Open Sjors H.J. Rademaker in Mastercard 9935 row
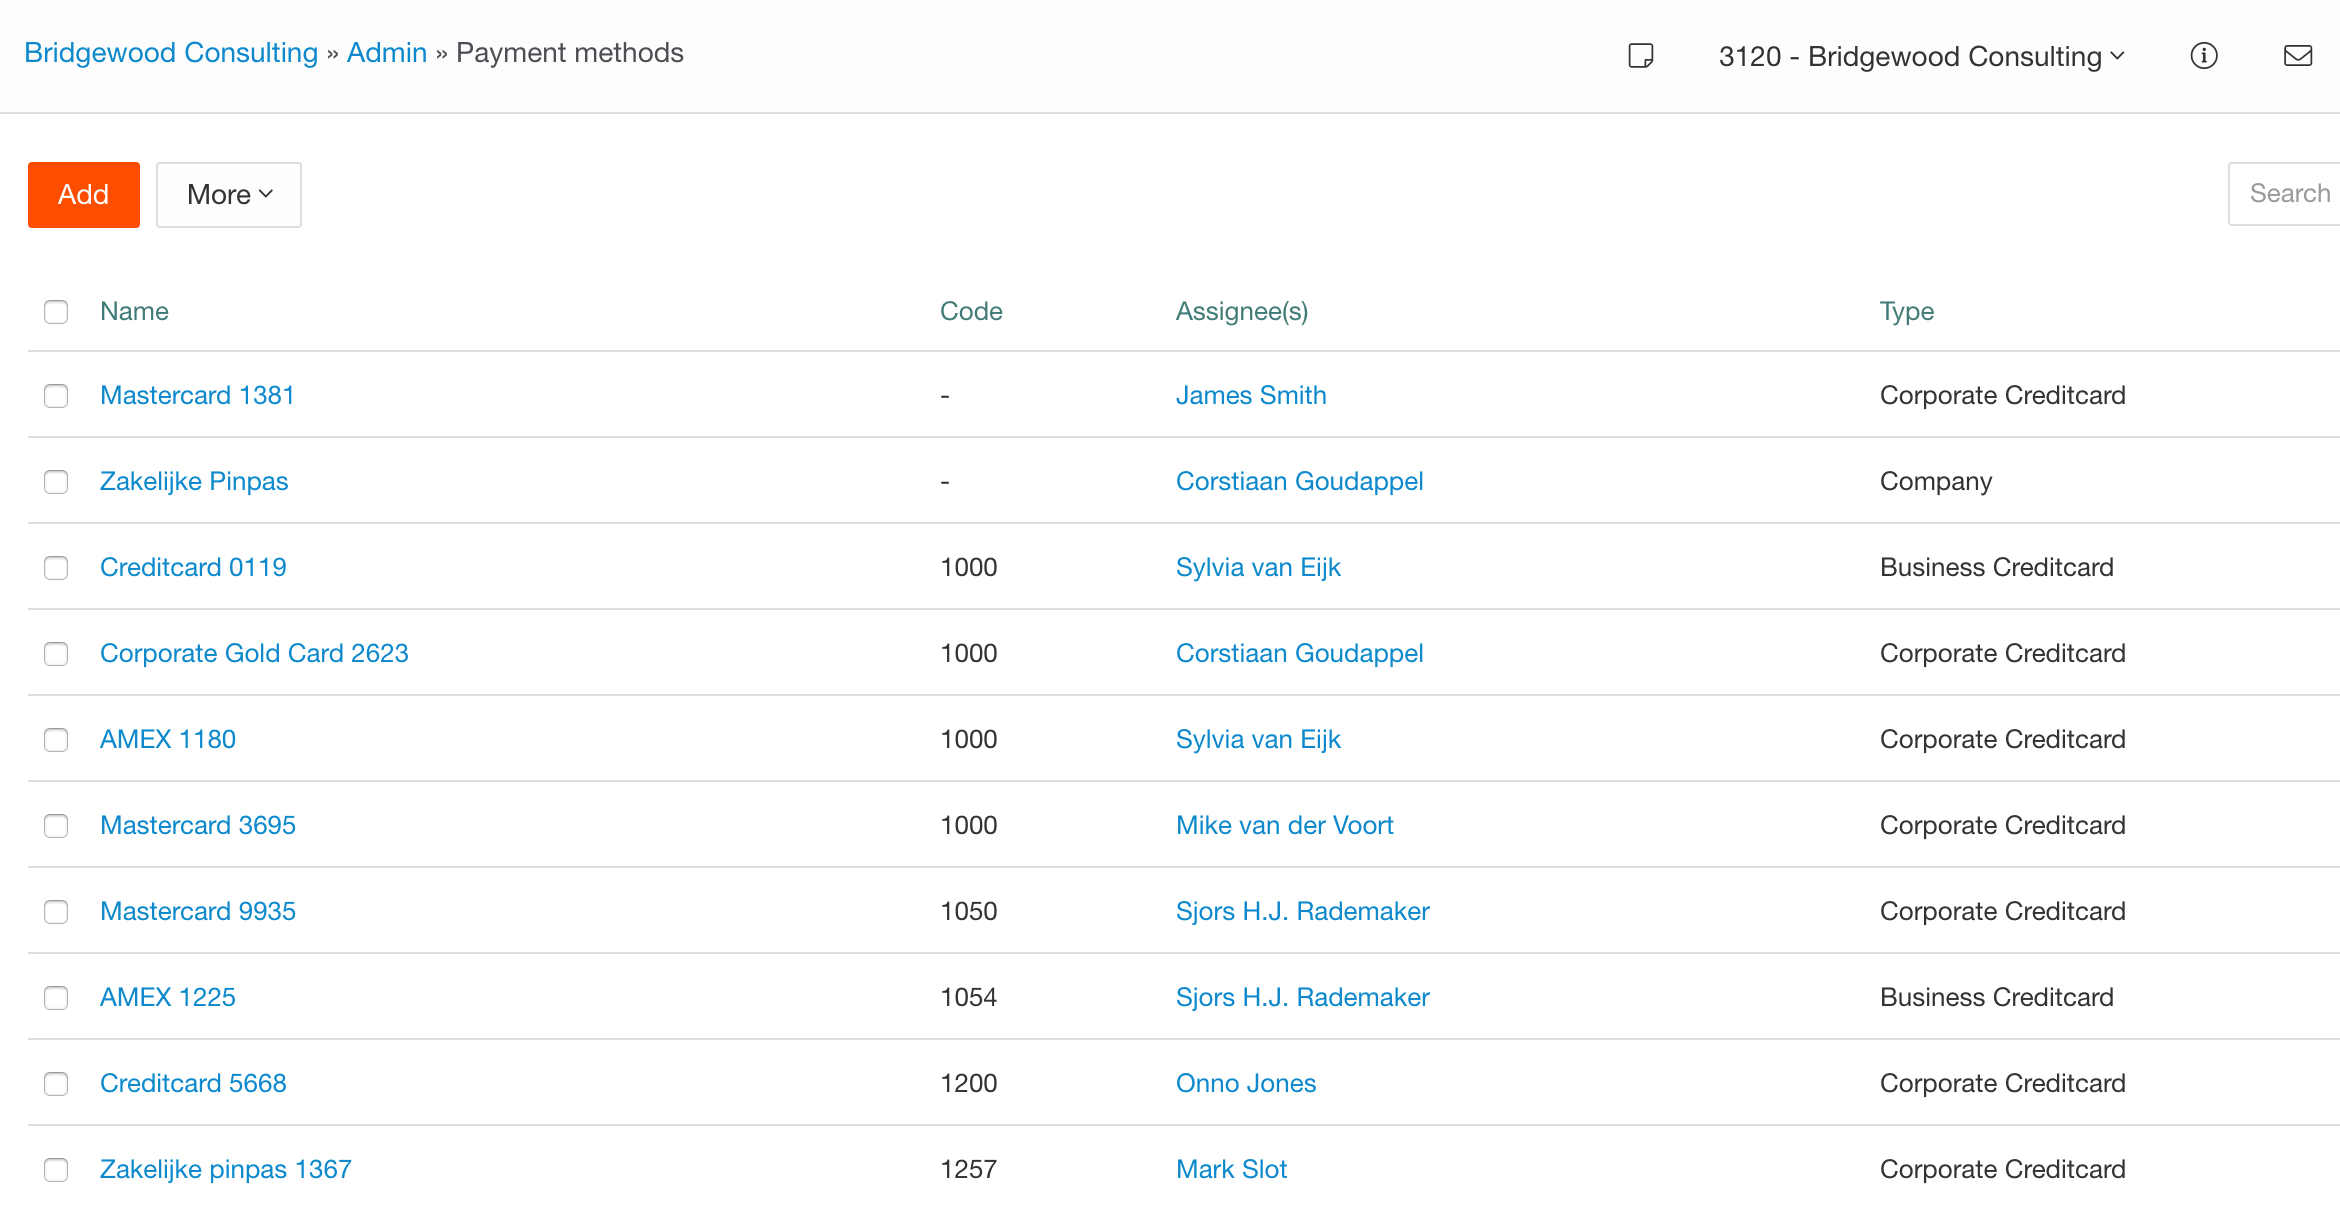2340x1228 pixels. (1303, 911)
